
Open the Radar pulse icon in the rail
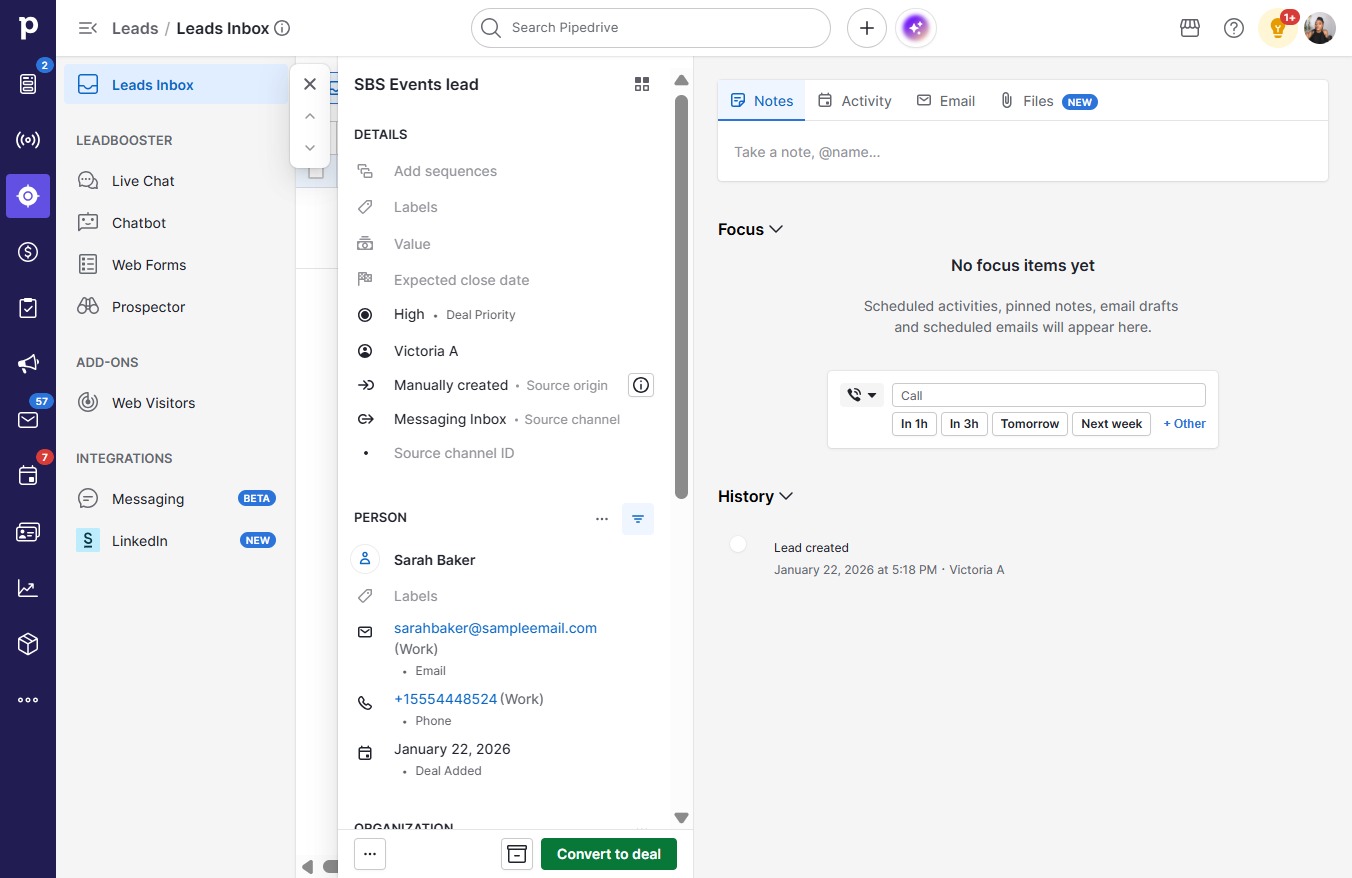coord(28,140)
